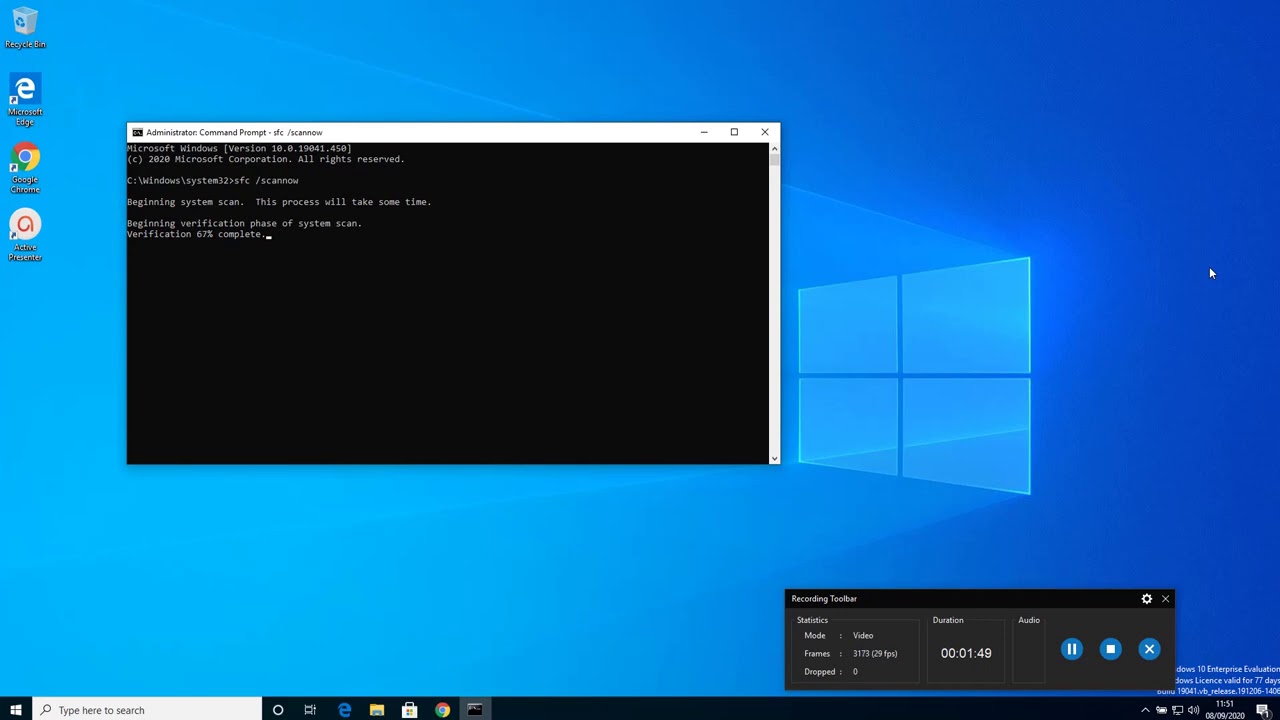Click the Mode value 'Video'

863,636
